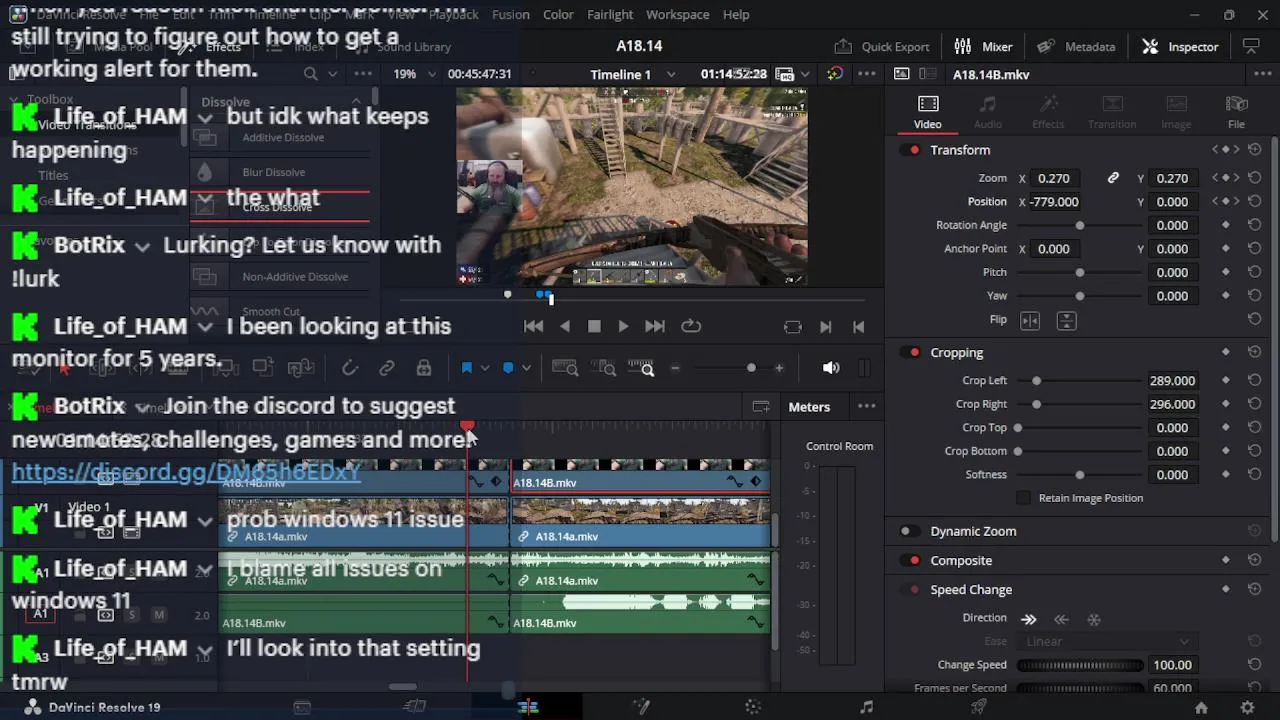Screen dimensions: 1280x720
Task: Add keyframe for Crop Left
Action: click(1226, 381)
